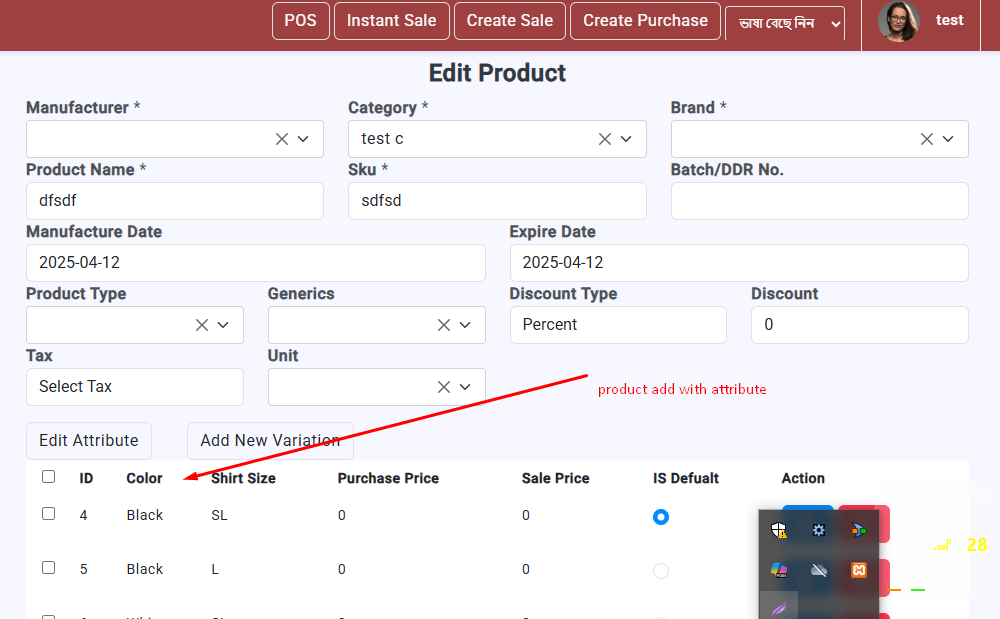Click the Discount value field
The height and width of the screenshot is (619, 1000).
tap(860, 325)
